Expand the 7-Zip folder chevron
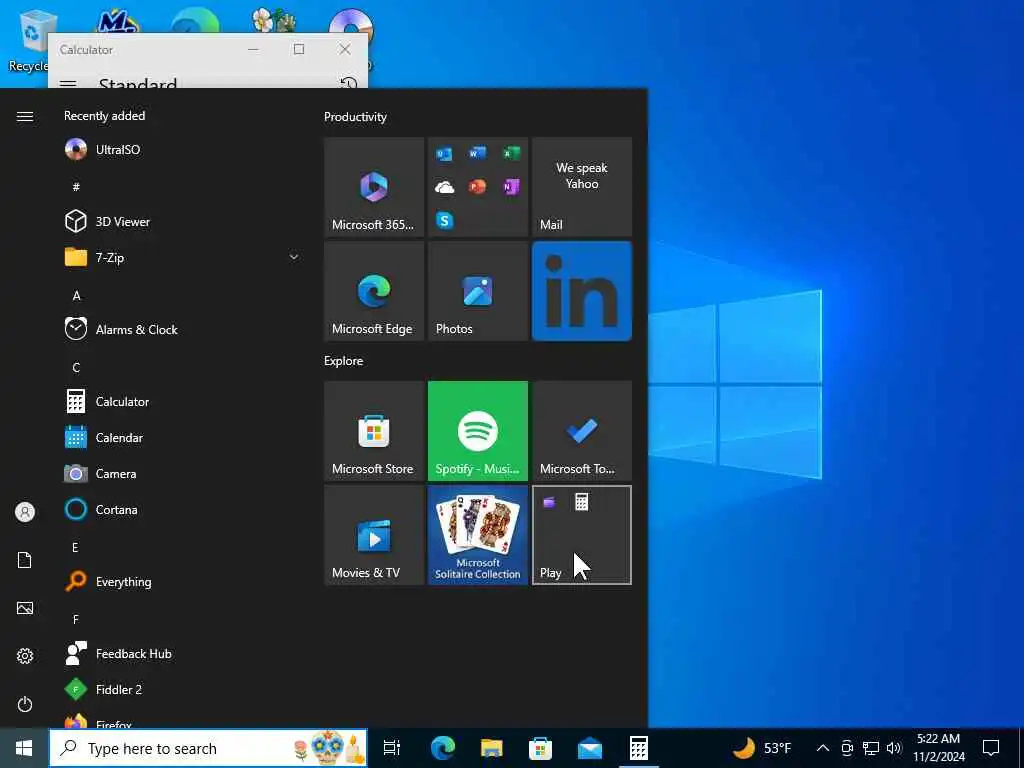 point(294,257)
